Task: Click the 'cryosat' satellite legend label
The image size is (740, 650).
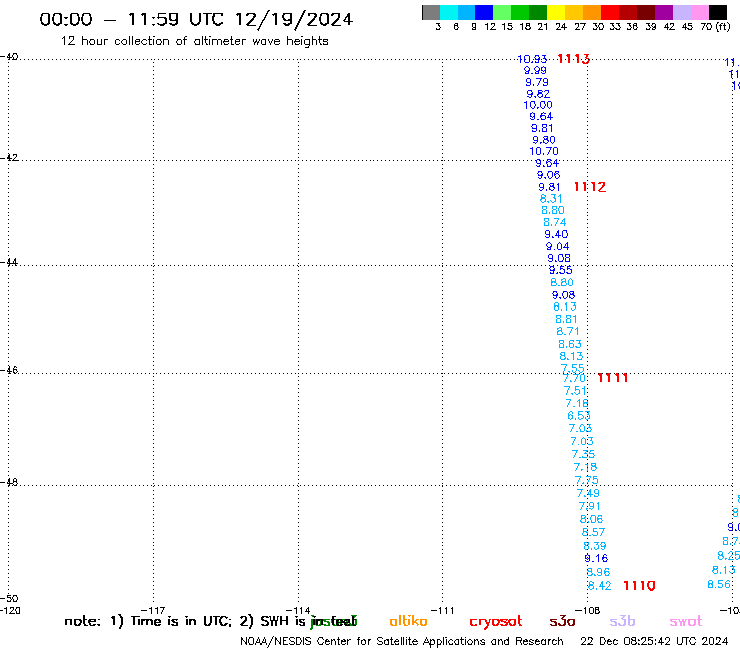Action: (496, 622)
